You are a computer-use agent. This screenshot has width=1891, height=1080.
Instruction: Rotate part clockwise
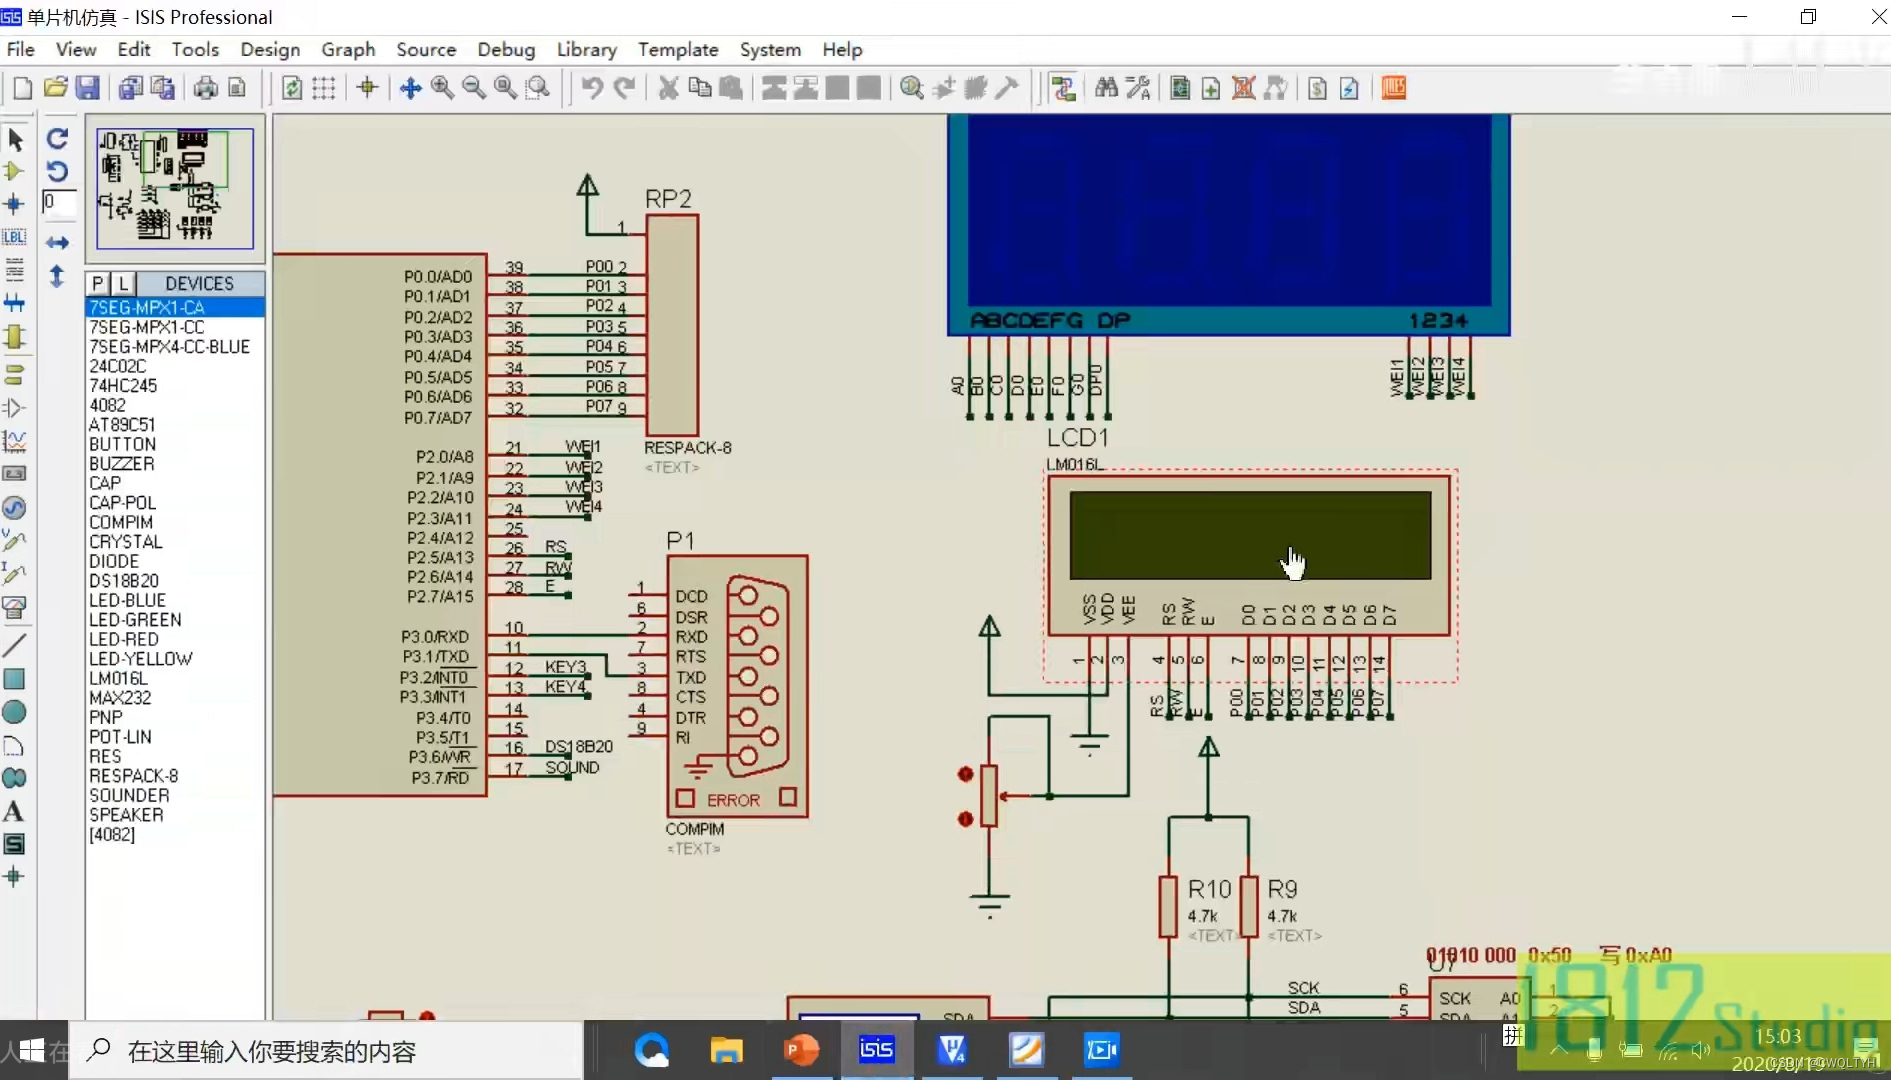coord(58,139)
